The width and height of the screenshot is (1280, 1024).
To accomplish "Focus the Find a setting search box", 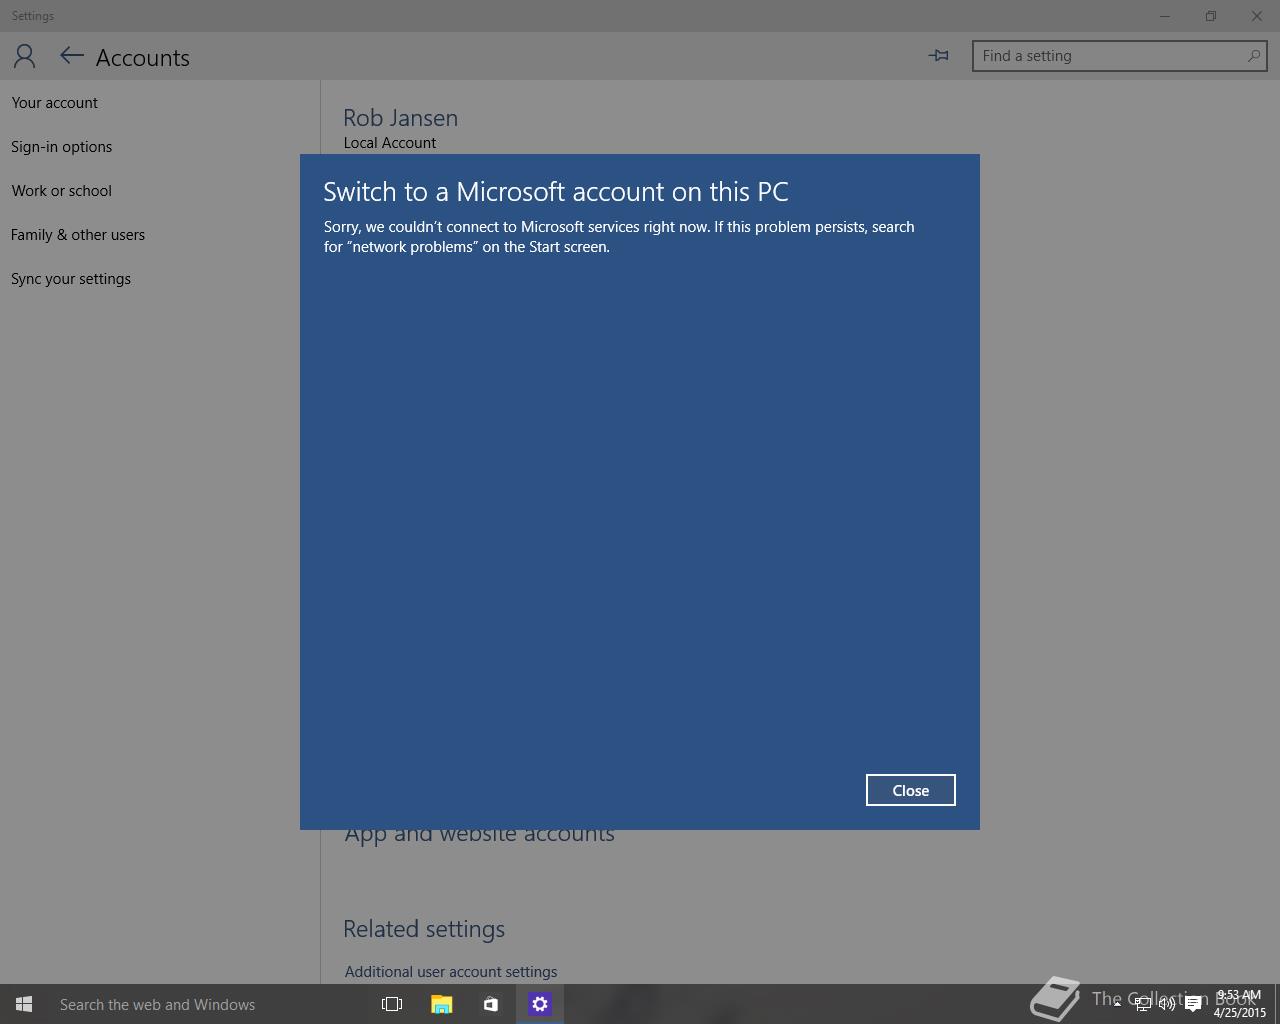I will pyautogui.click(x=1119, y=56).
